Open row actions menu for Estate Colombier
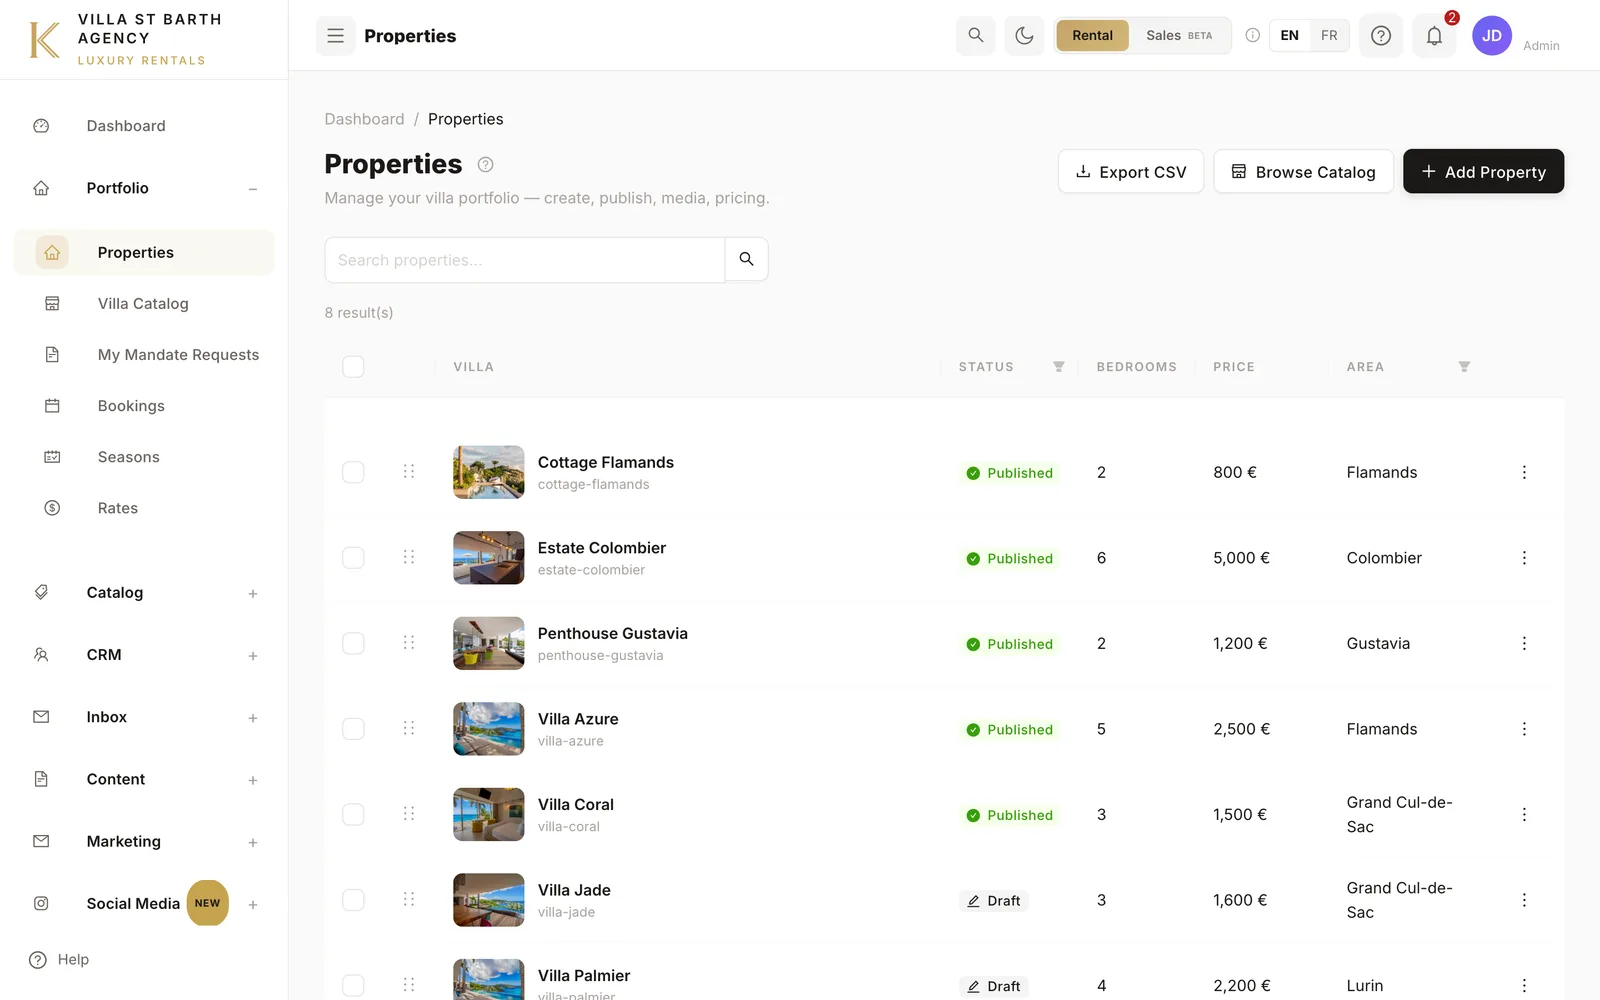Screen dimensions: 1600x1000 point(1524,558)
